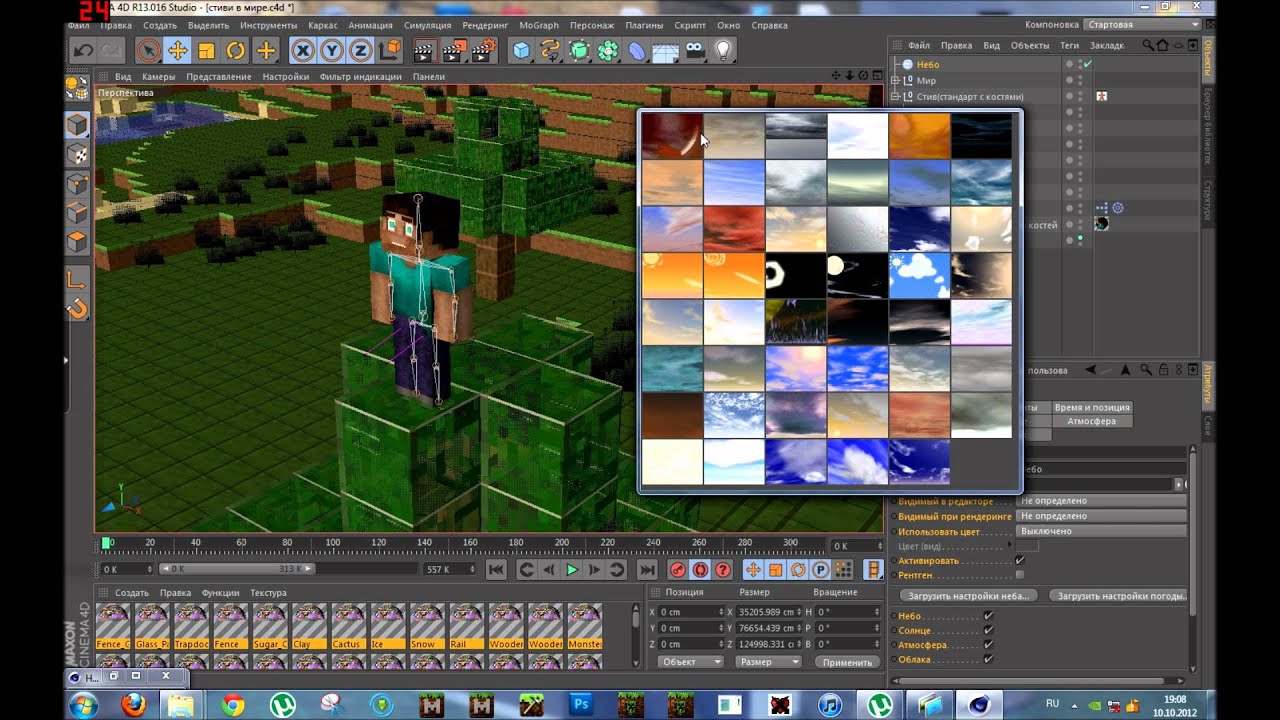Click Make Editable icon in left palette
Screen dimensions: 1280x720
[77, 88]
